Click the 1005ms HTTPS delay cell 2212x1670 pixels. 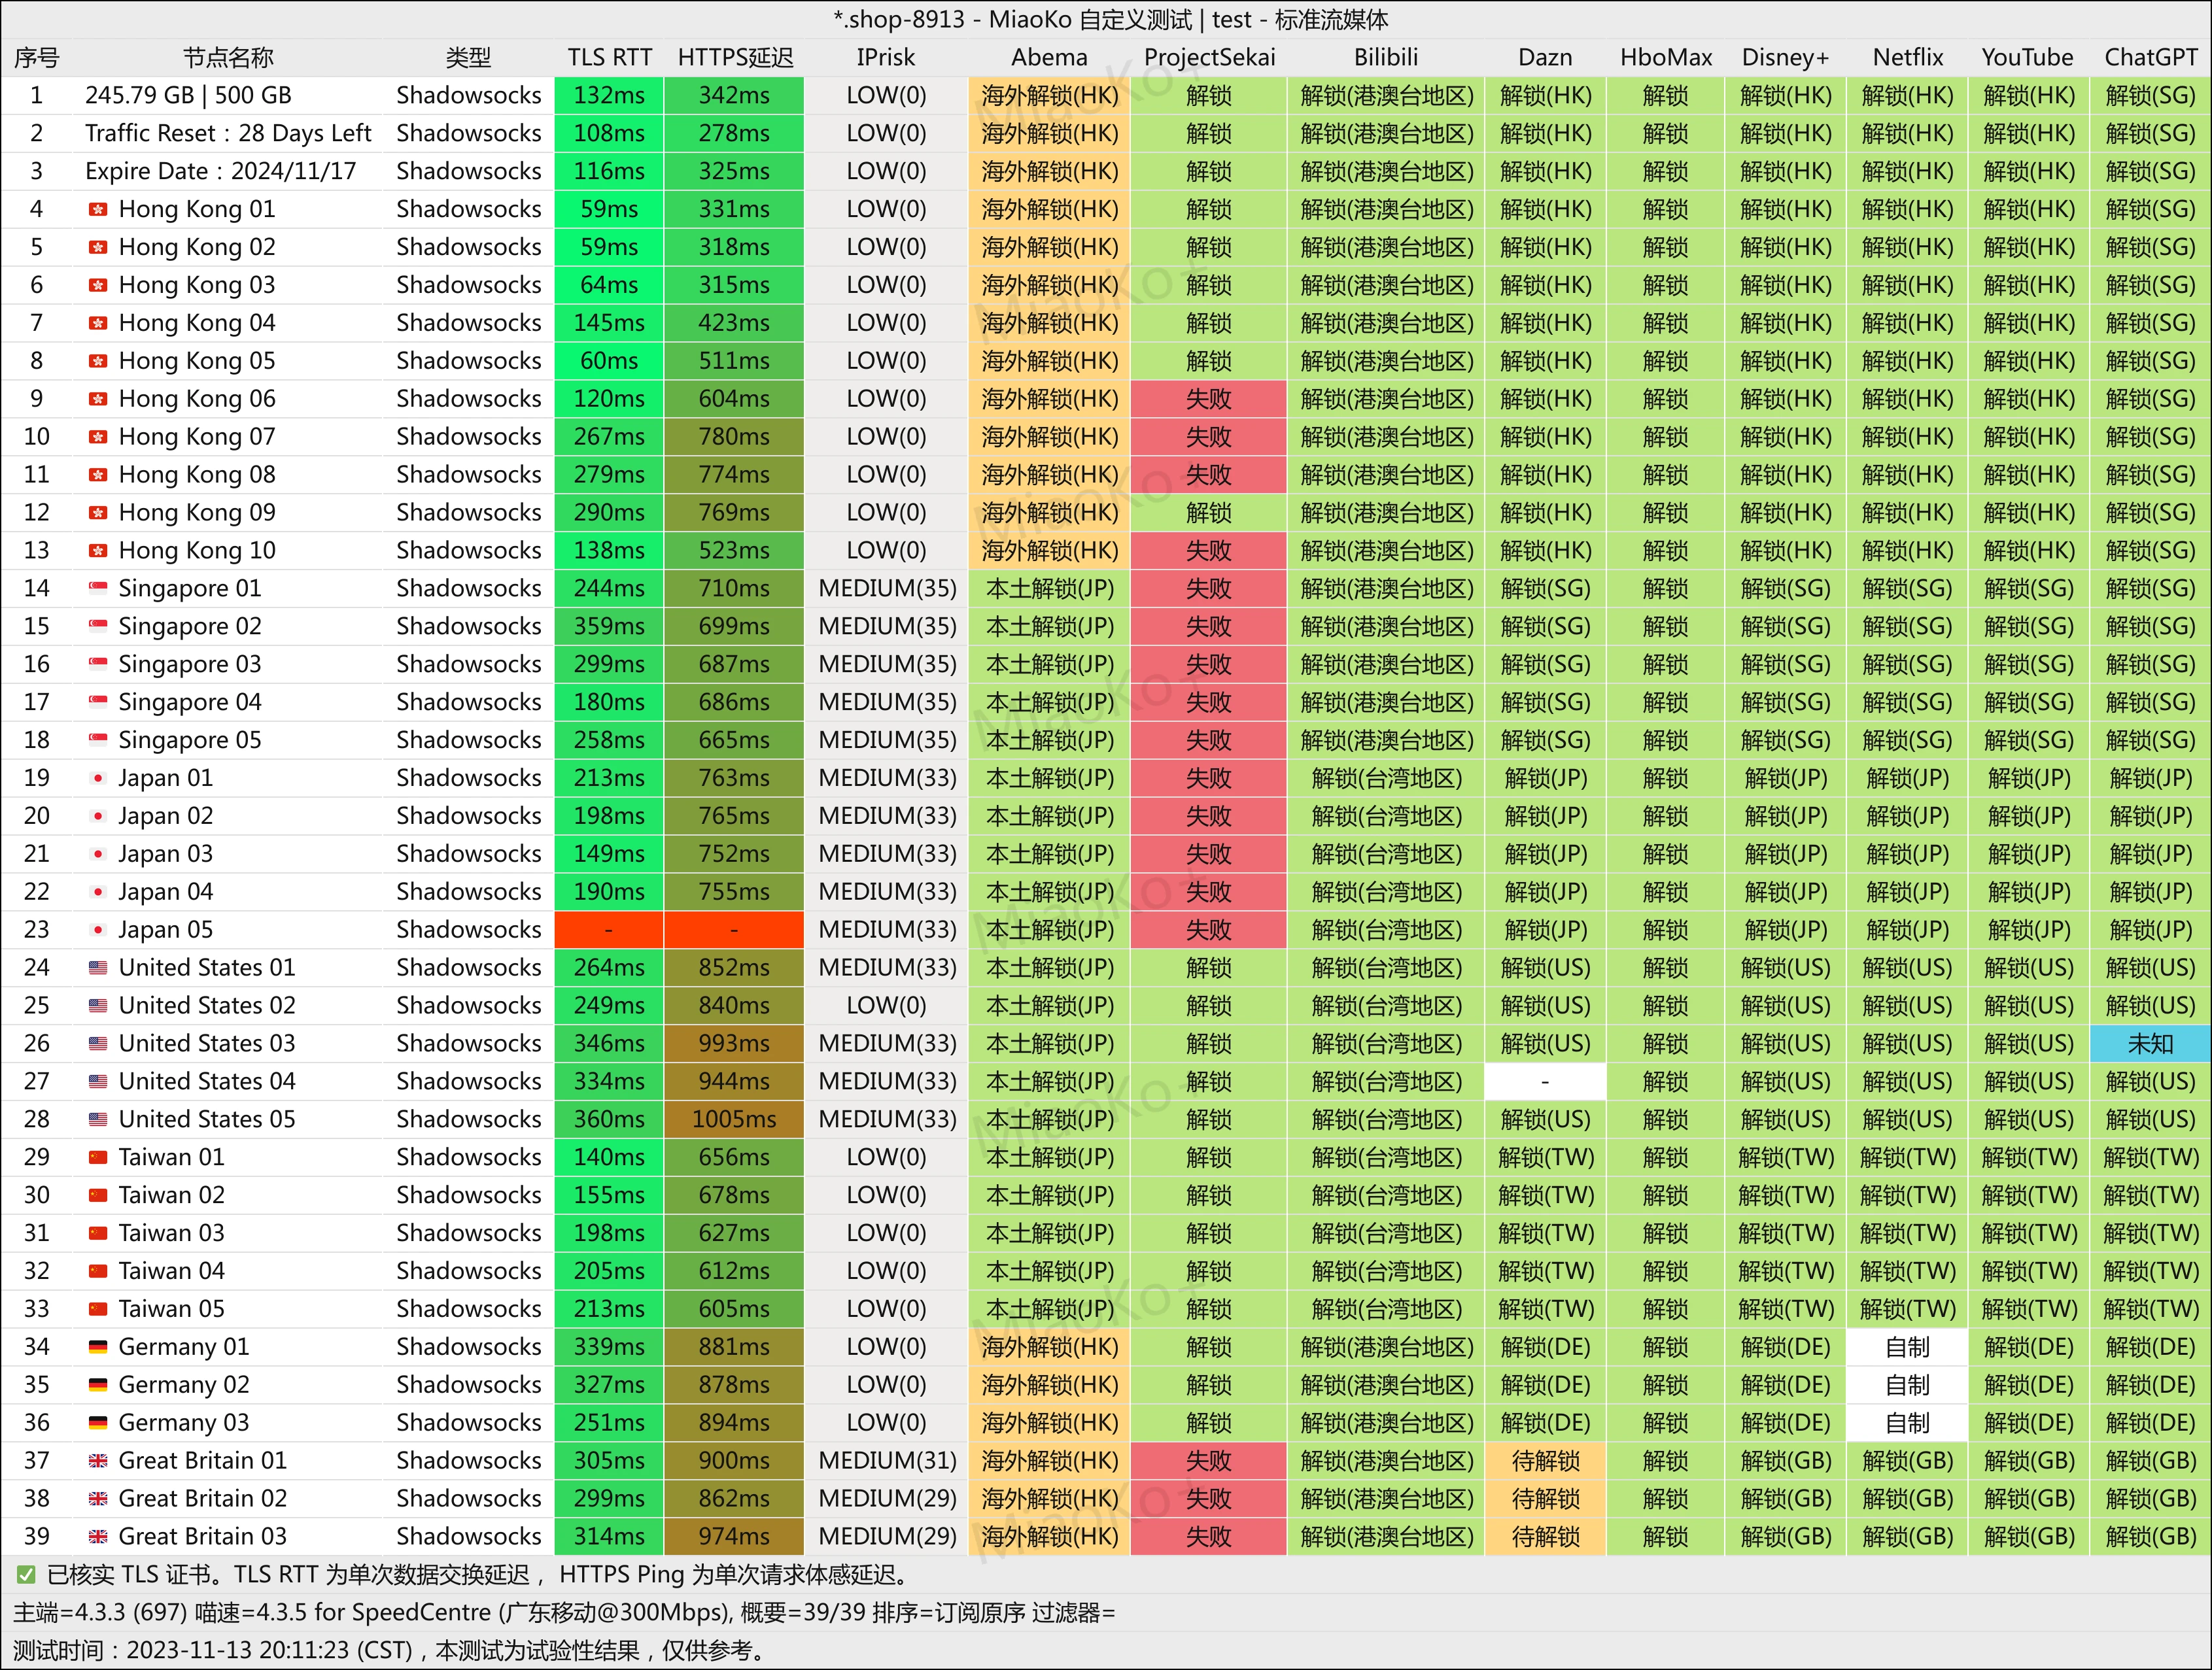pos(734,1120)
